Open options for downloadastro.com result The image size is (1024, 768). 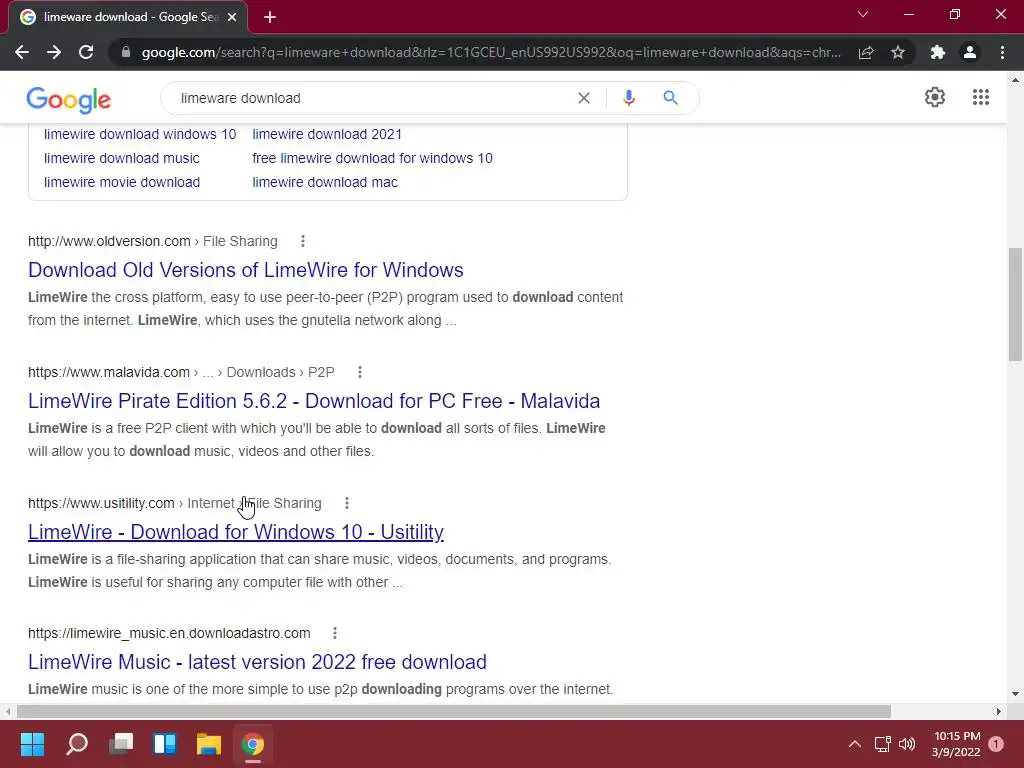(x=335, y=633)
